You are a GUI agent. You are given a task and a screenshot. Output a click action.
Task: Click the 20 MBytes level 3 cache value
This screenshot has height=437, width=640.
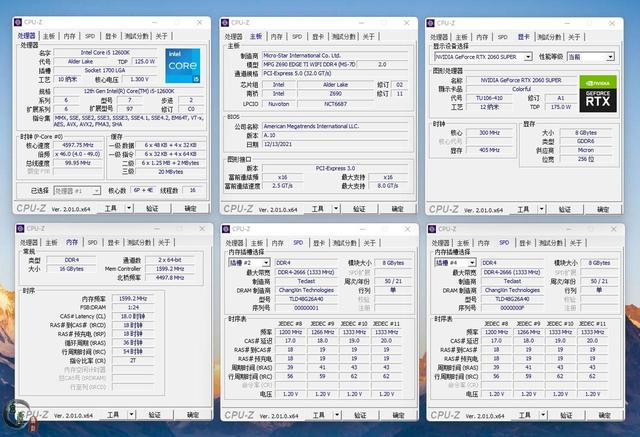pyautogui.click(x=171, y=172)
